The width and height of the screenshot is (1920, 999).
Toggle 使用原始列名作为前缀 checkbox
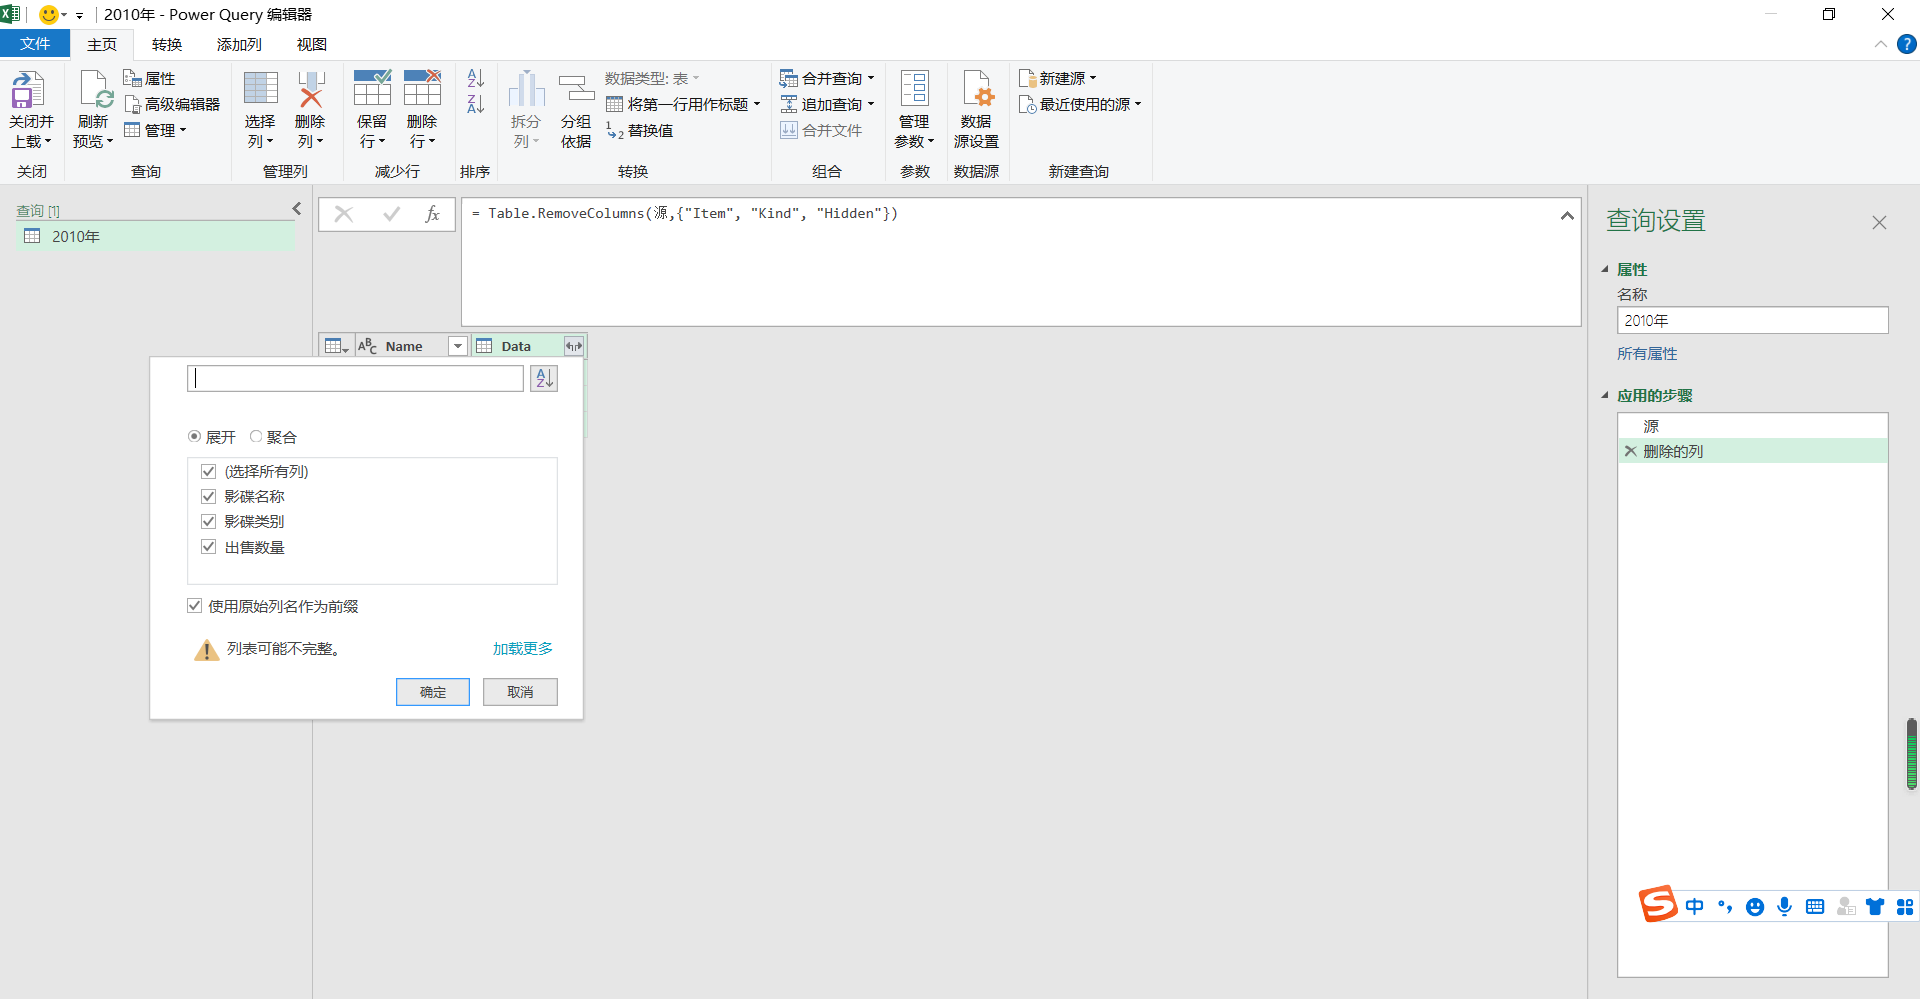point(194,606)
